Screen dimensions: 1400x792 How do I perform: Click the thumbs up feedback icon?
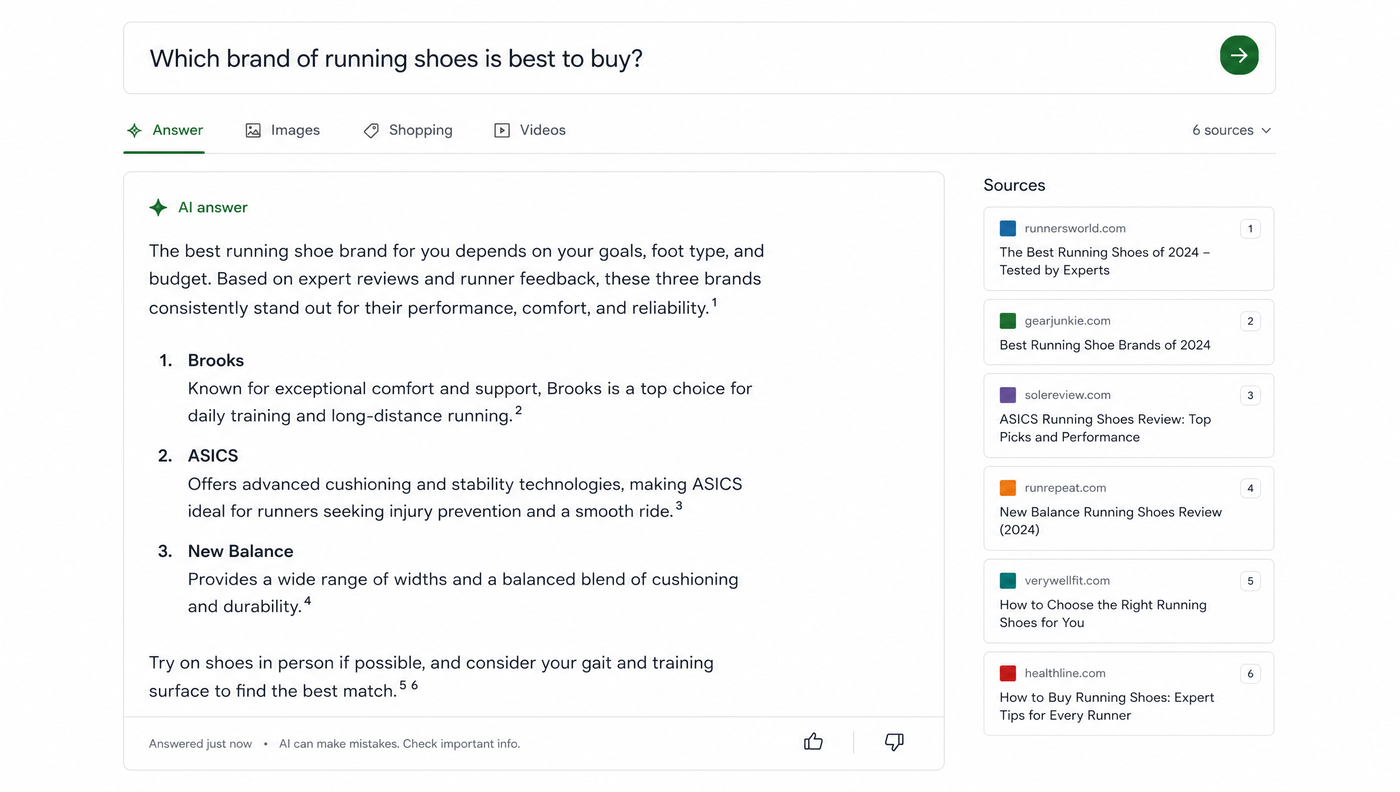click(x=813, y=742)
